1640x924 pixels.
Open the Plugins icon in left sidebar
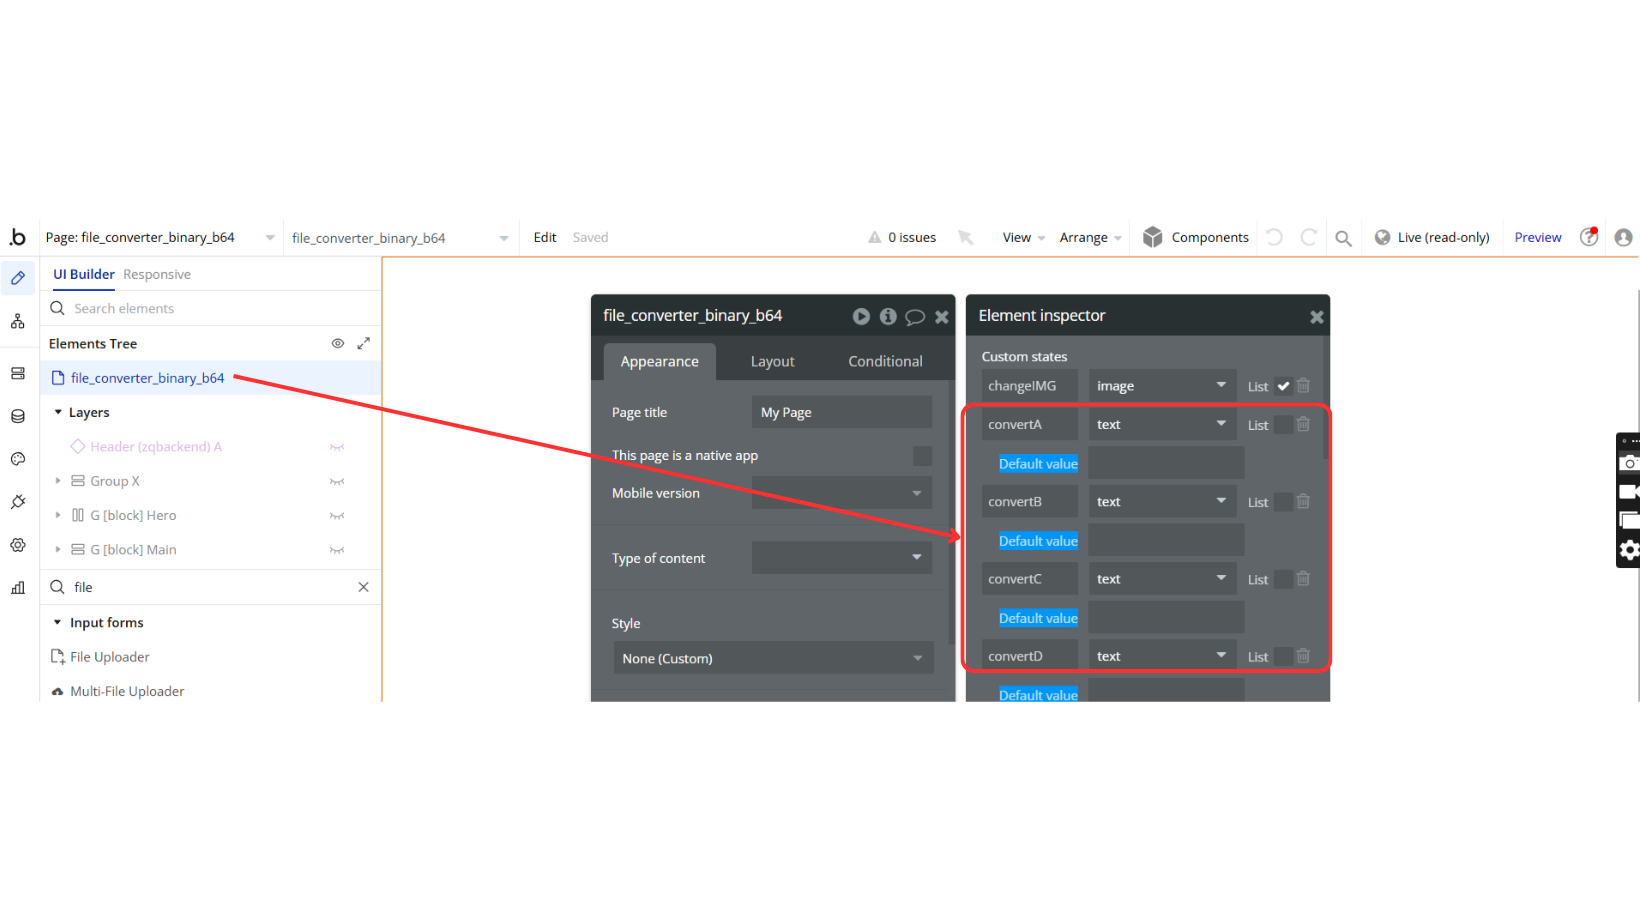pyautogui.click(x=18, y=502)
